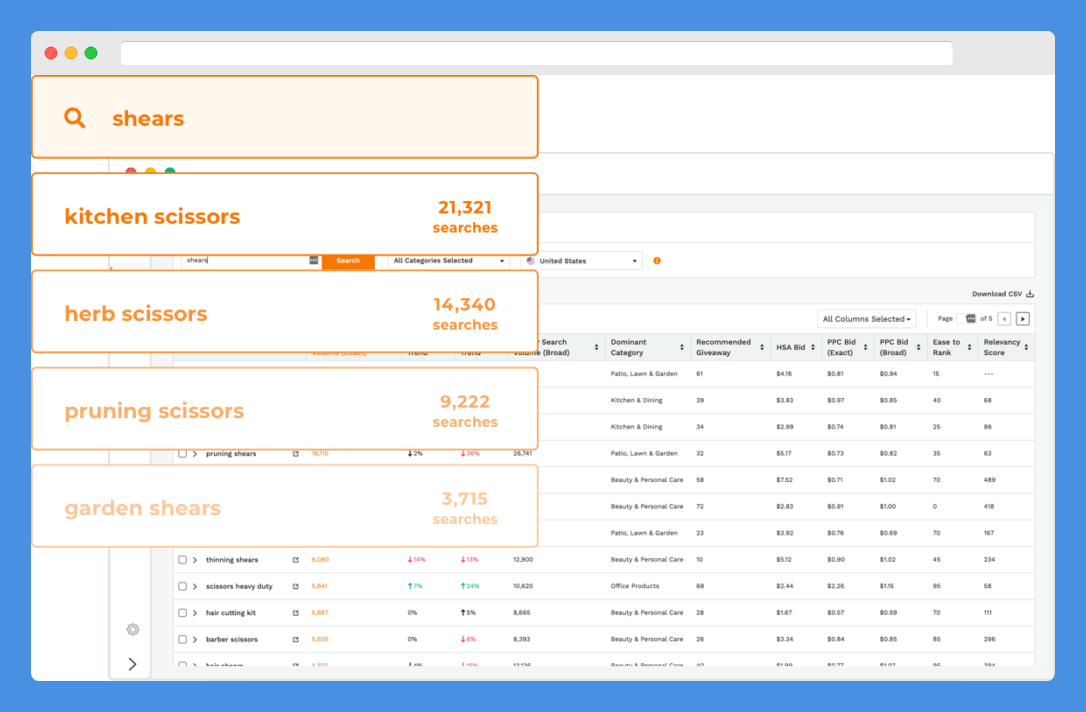Click the scissors heavy duty keyword text

(239, 586)
